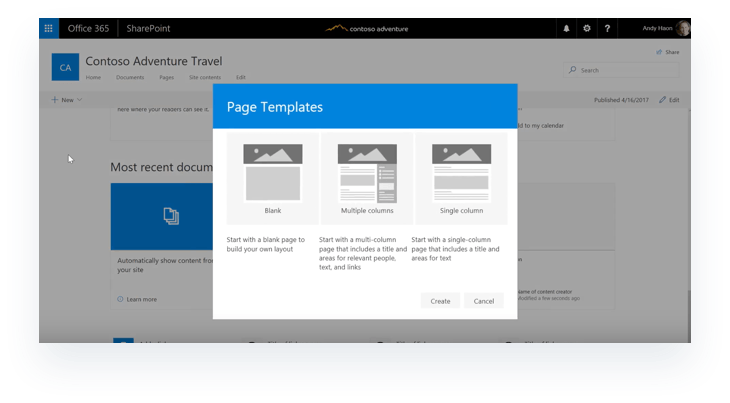Screen dimensions: 730x403
Task: Open the Home navigation item
Action: coord(93,77)
